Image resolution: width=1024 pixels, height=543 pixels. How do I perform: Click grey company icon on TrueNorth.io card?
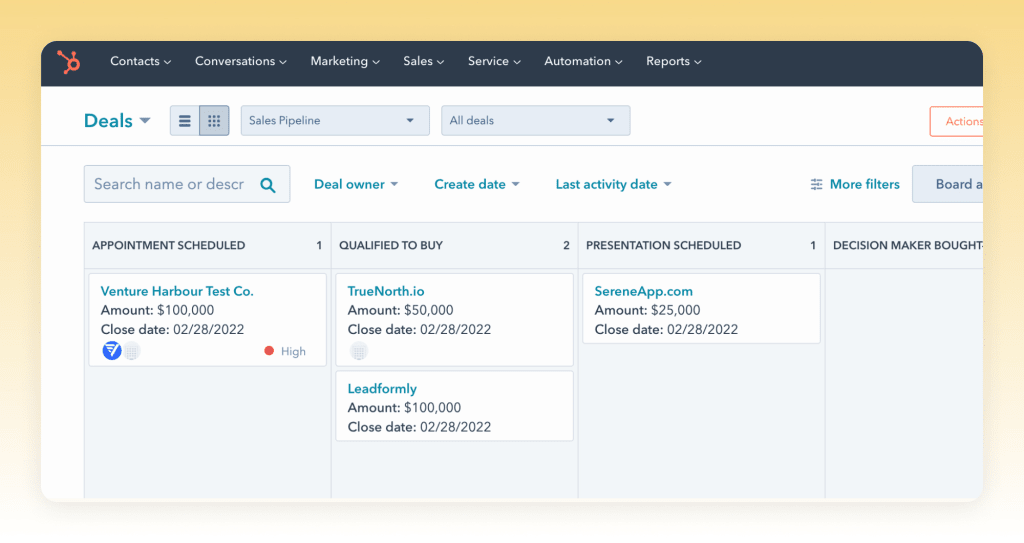[x=359, y=351]
